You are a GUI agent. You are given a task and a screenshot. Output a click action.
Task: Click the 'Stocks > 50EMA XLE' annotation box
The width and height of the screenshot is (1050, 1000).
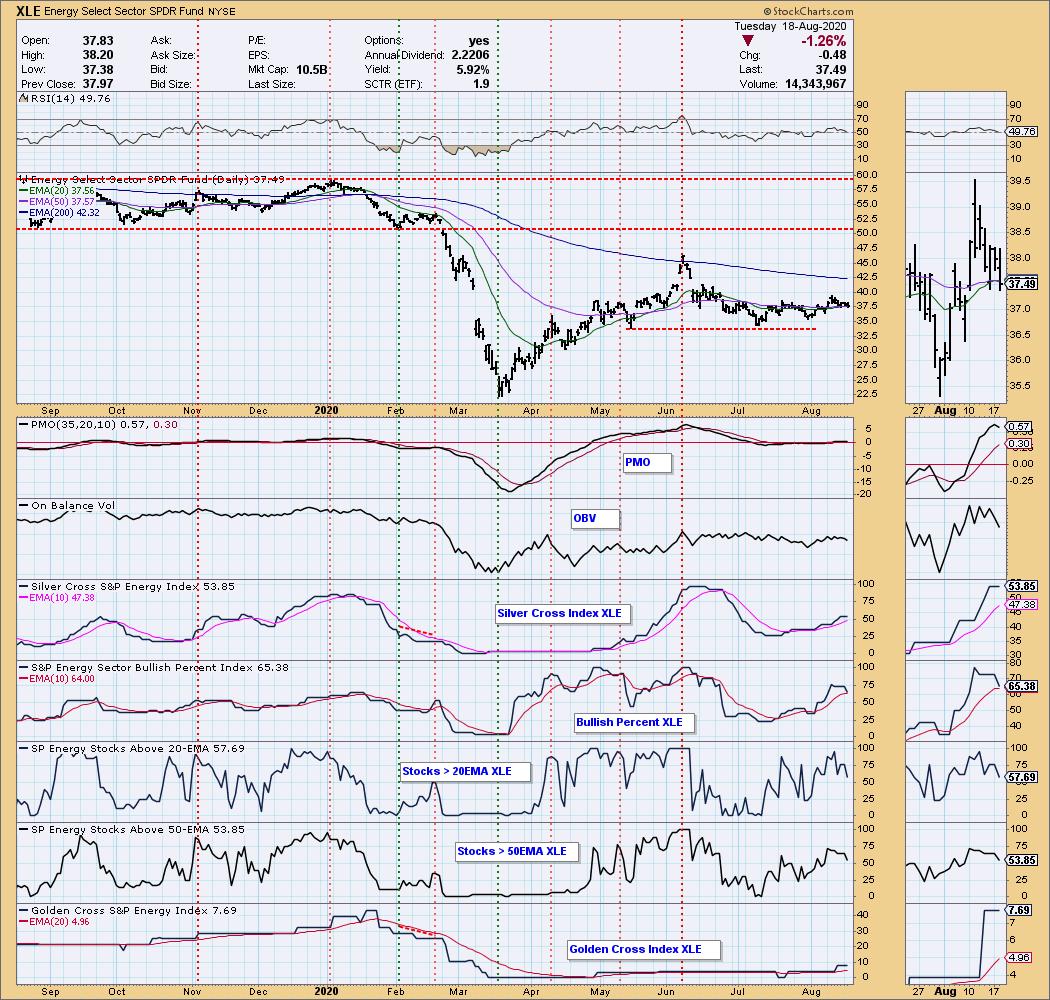[516, 851]
